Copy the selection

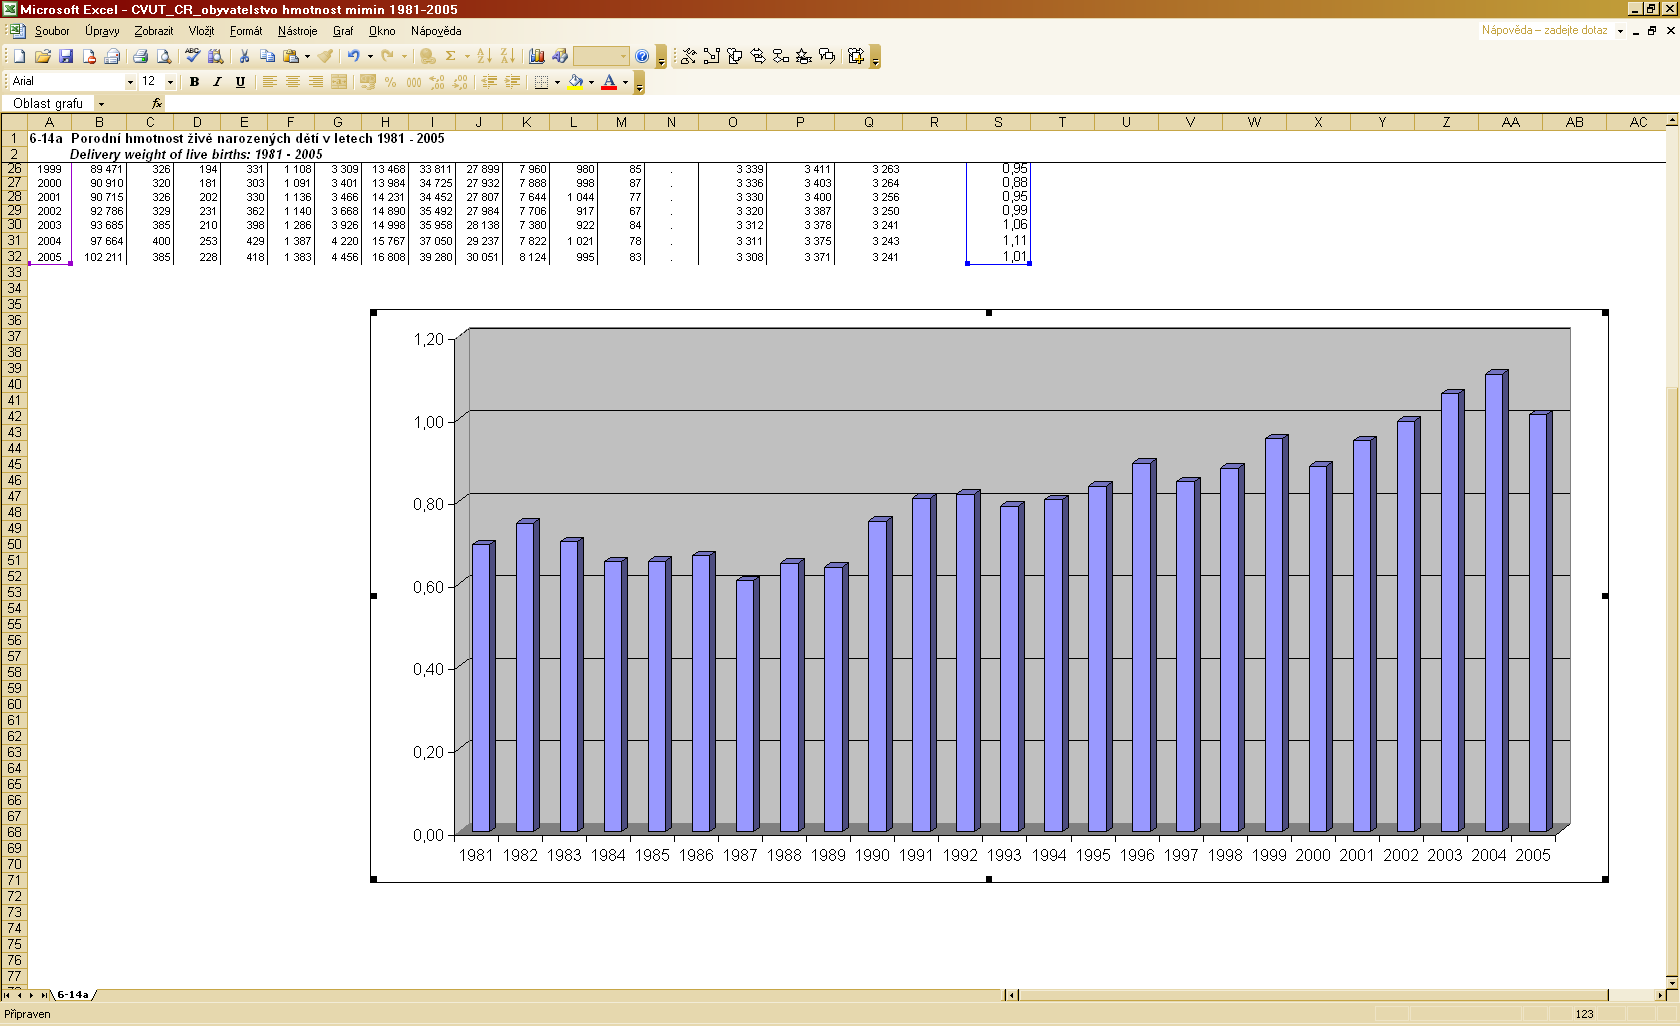coord(267,57)
